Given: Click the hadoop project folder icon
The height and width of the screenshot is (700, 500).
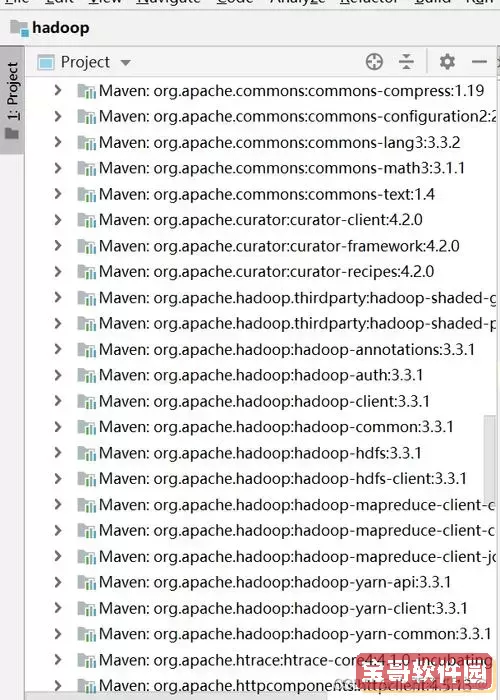Looking at the screenshot, I should click(20, 28).
